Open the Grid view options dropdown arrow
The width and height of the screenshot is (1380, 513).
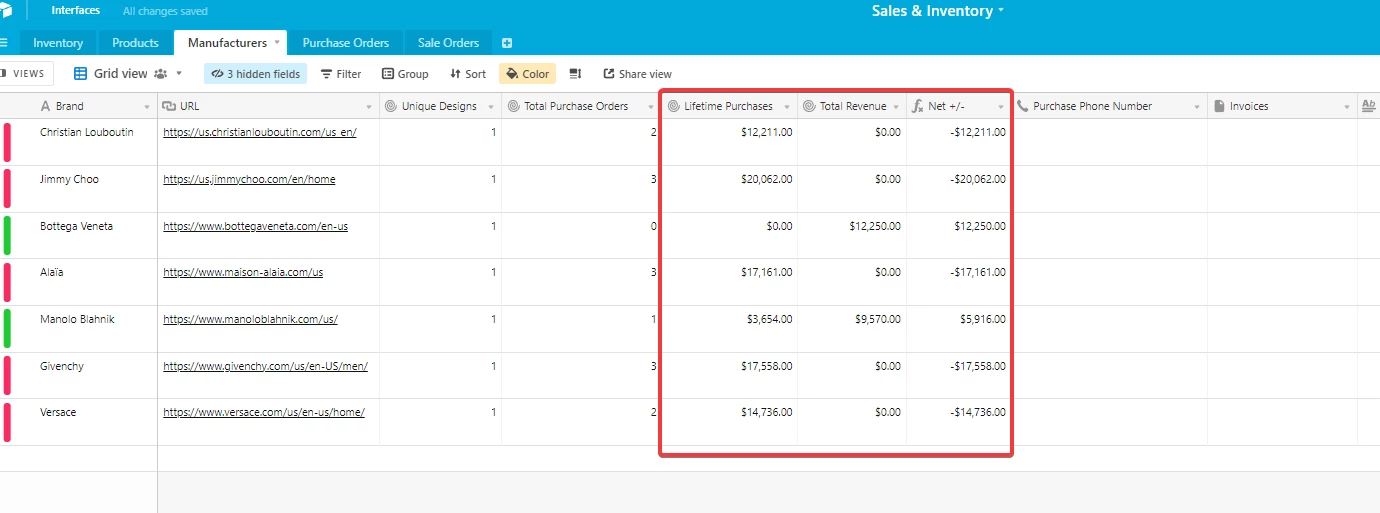179,74
